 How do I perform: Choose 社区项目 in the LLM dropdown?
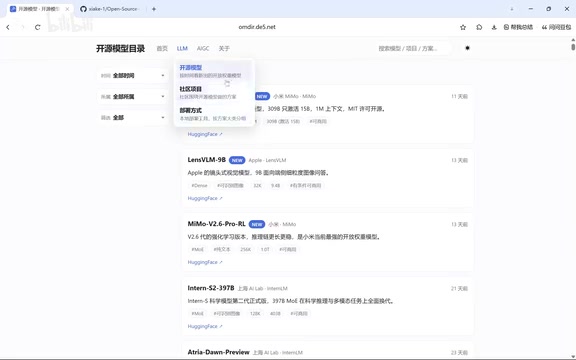click(214, 93)
